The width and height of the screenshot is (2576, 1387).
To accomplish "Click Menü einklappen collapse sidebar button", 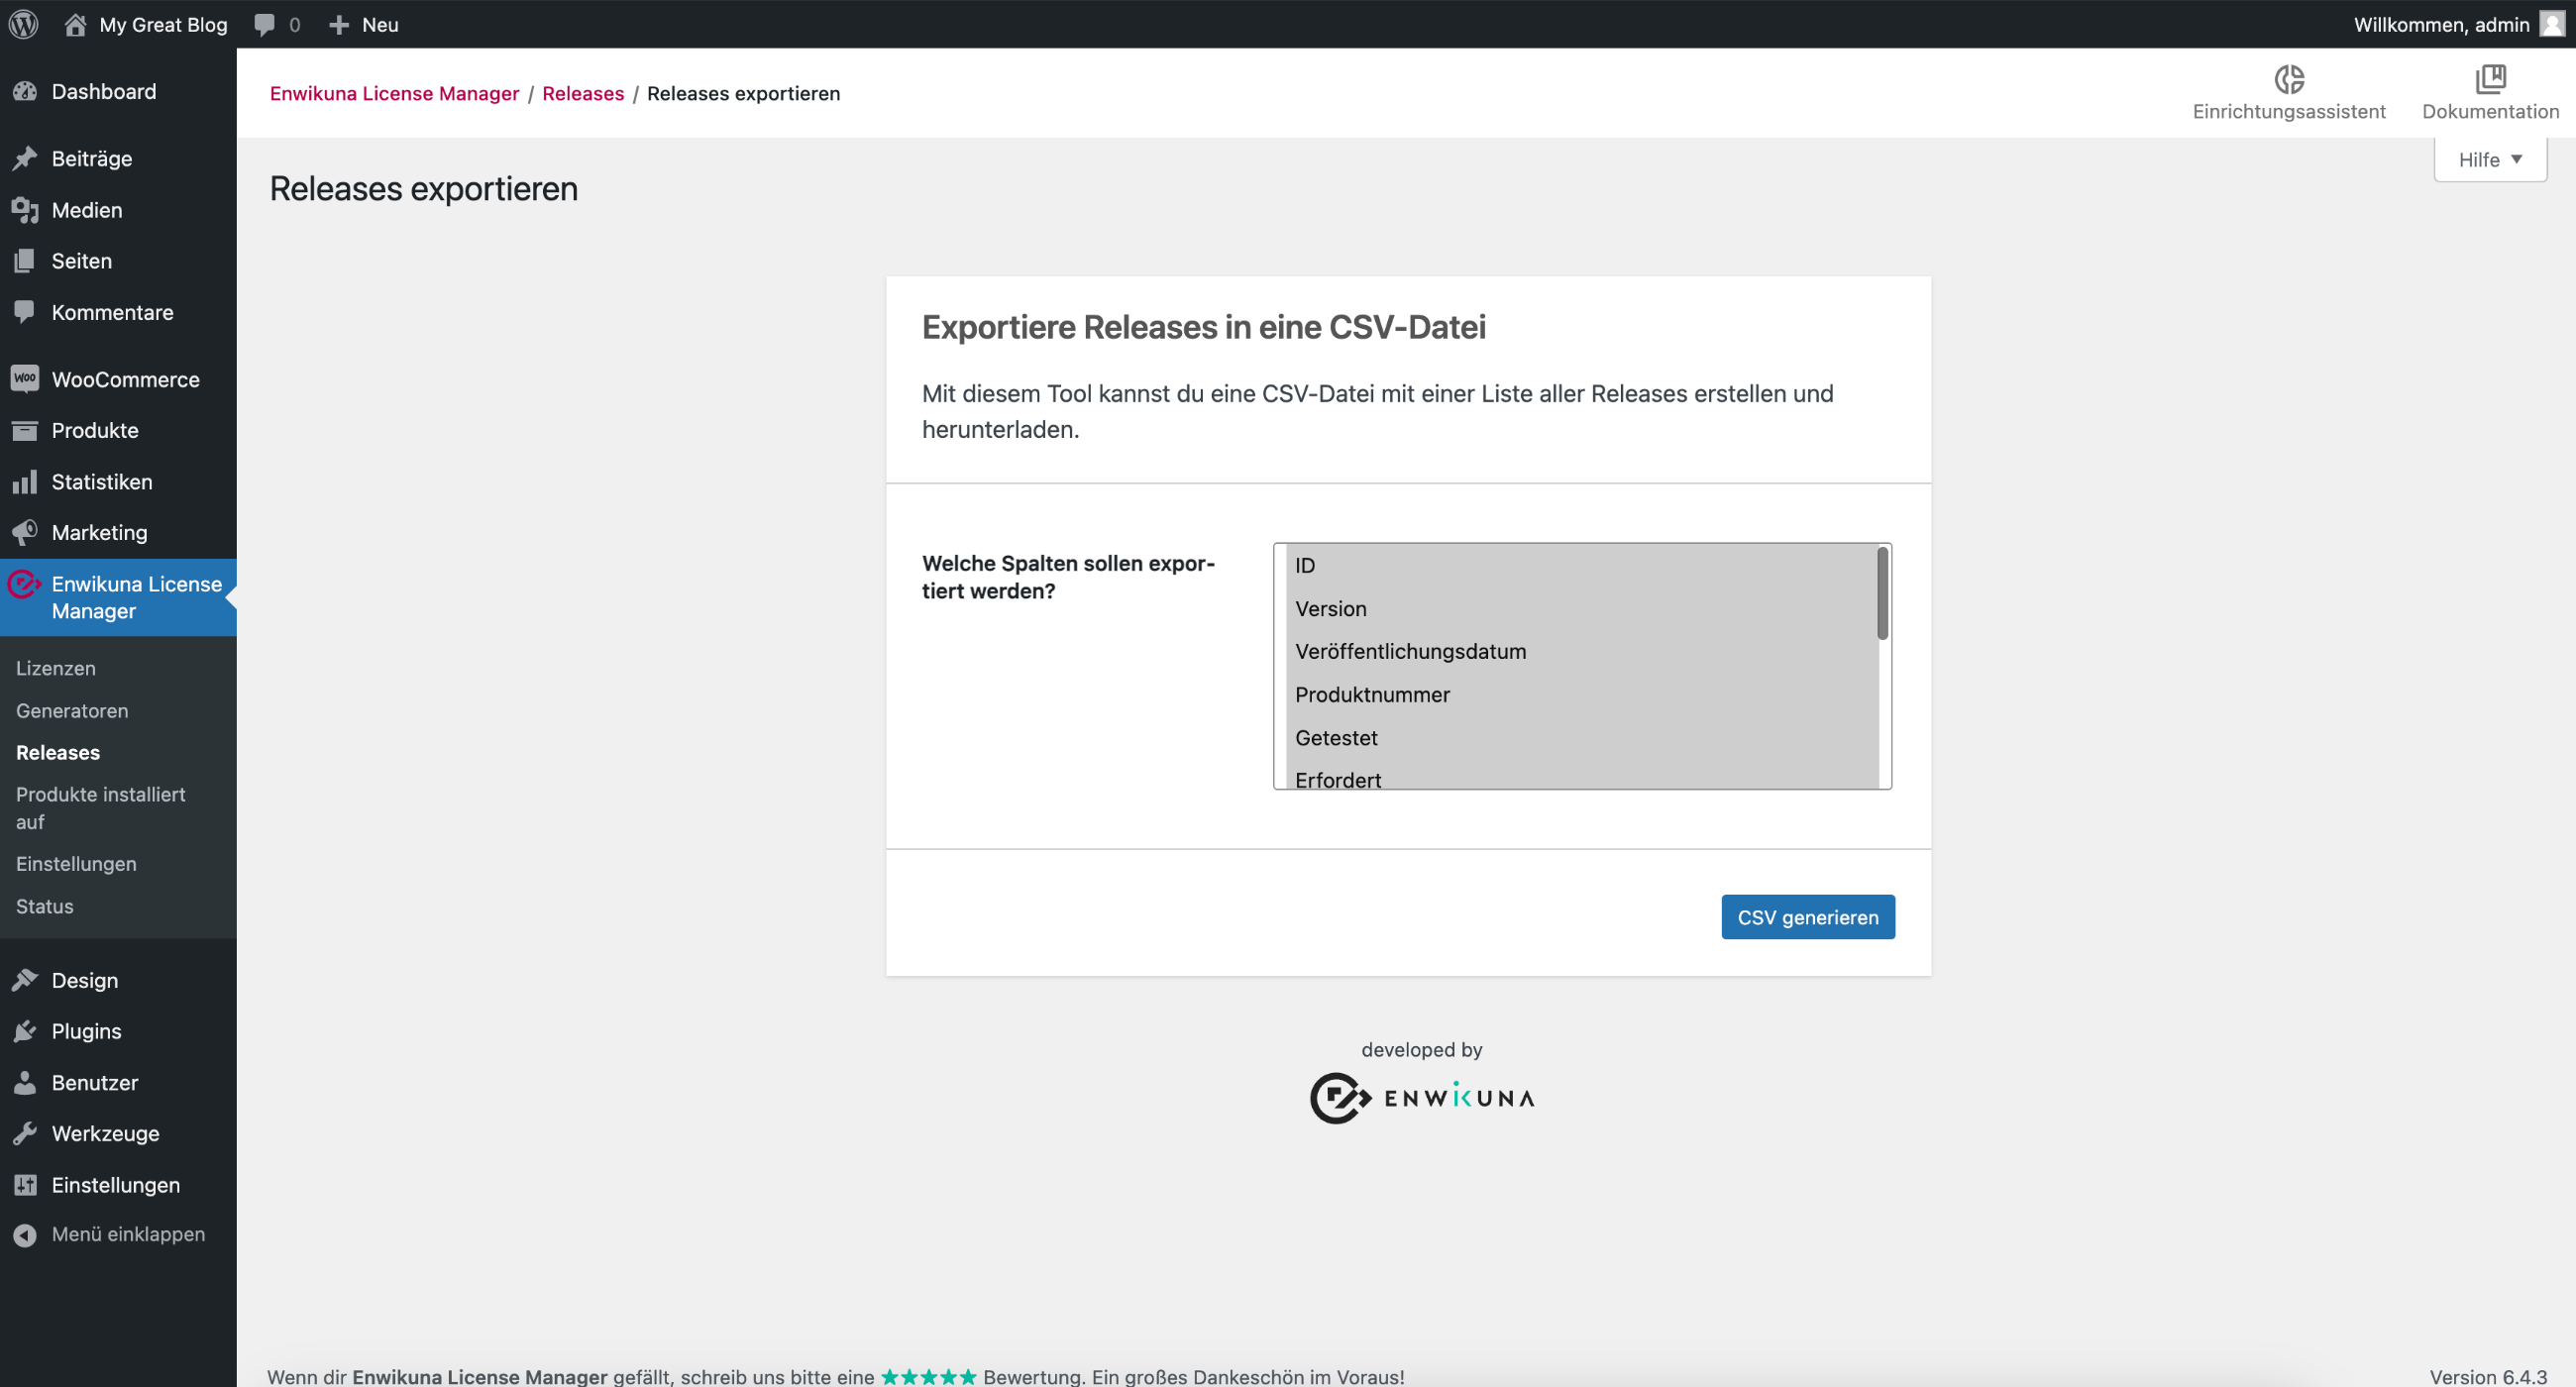I will click(130, 1235).
